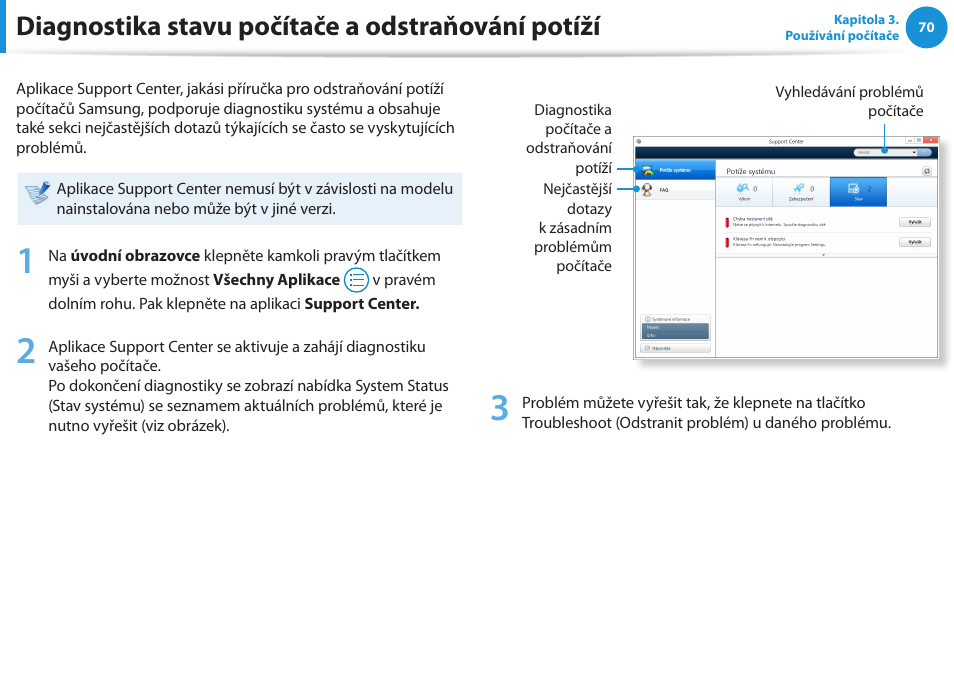
Task: Close the Support Center window
Action: [930, 141]
